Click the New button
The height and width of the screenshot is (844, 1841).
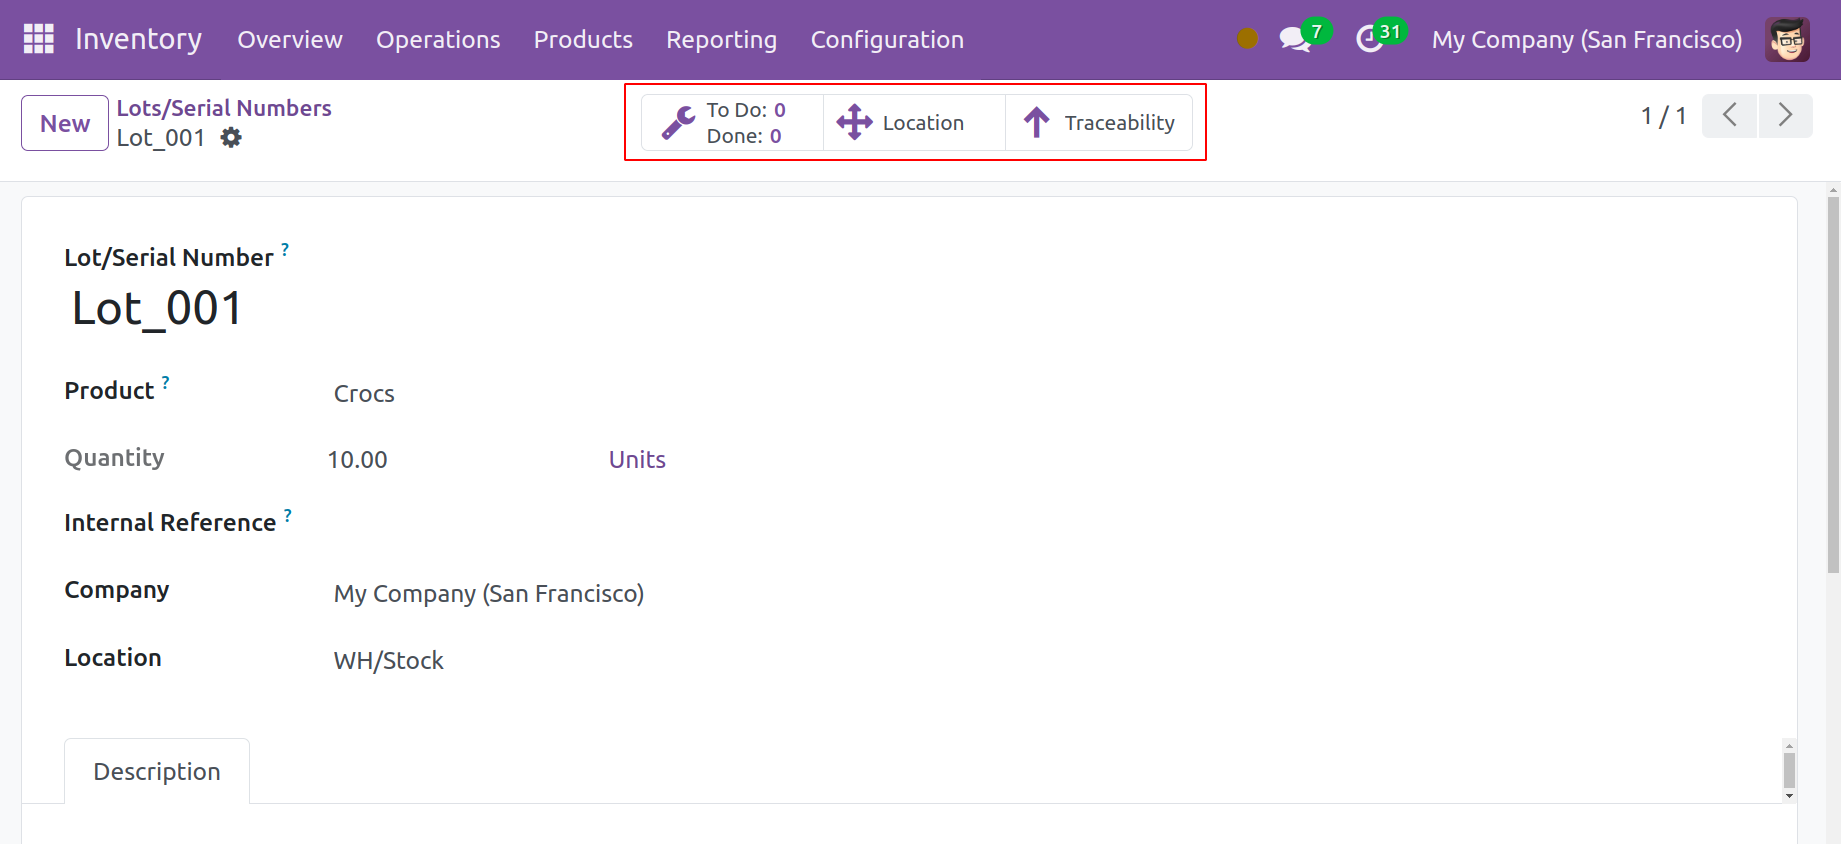pyautogui.click(x=65, y=123)
